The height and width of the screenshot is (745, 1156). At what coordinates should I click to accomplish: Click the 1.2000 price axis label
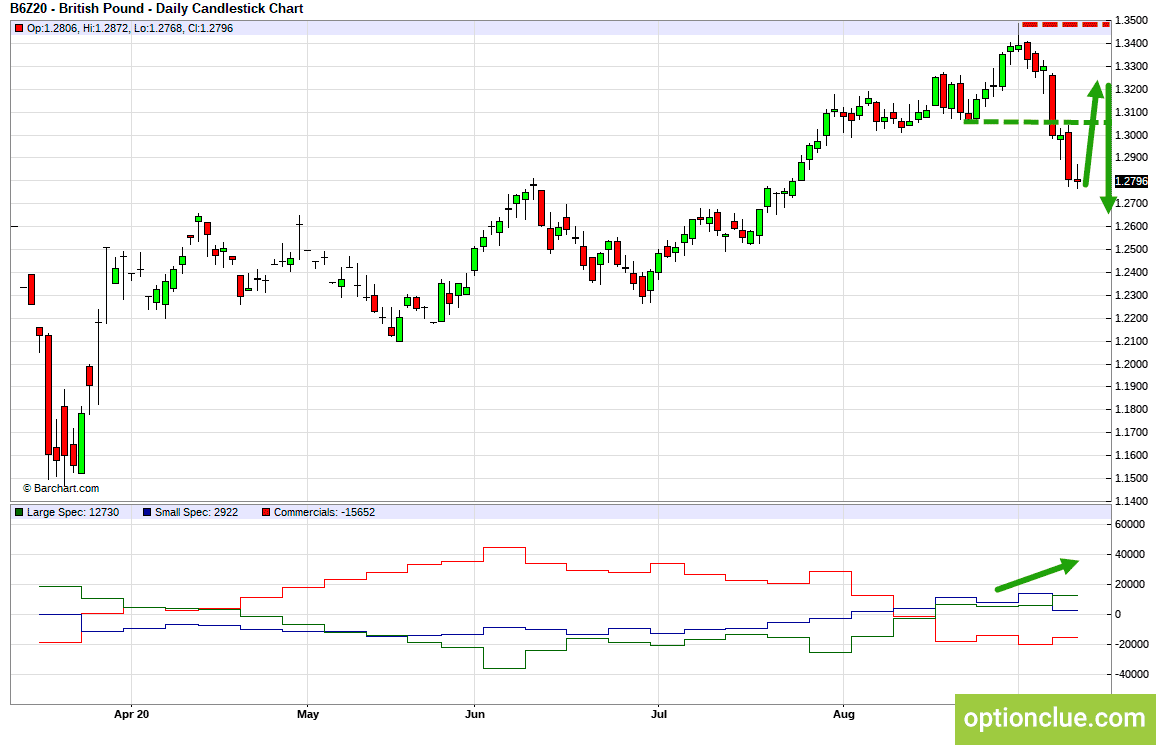tap(1131, 364)
